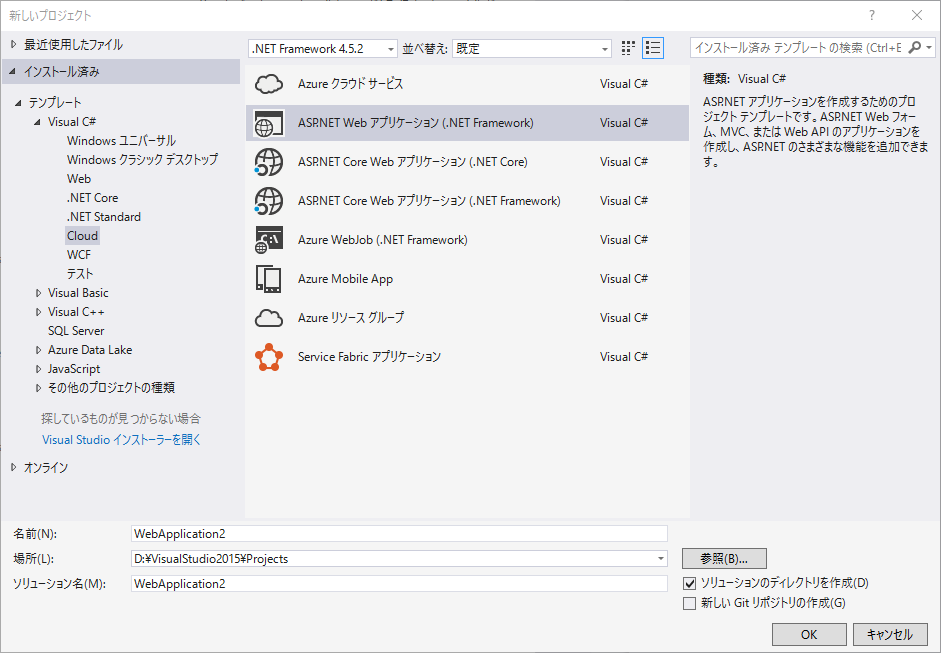Select the .NET Standard category
The height and width of the screenshot is (653, 941).
click(x=104, y=217)
